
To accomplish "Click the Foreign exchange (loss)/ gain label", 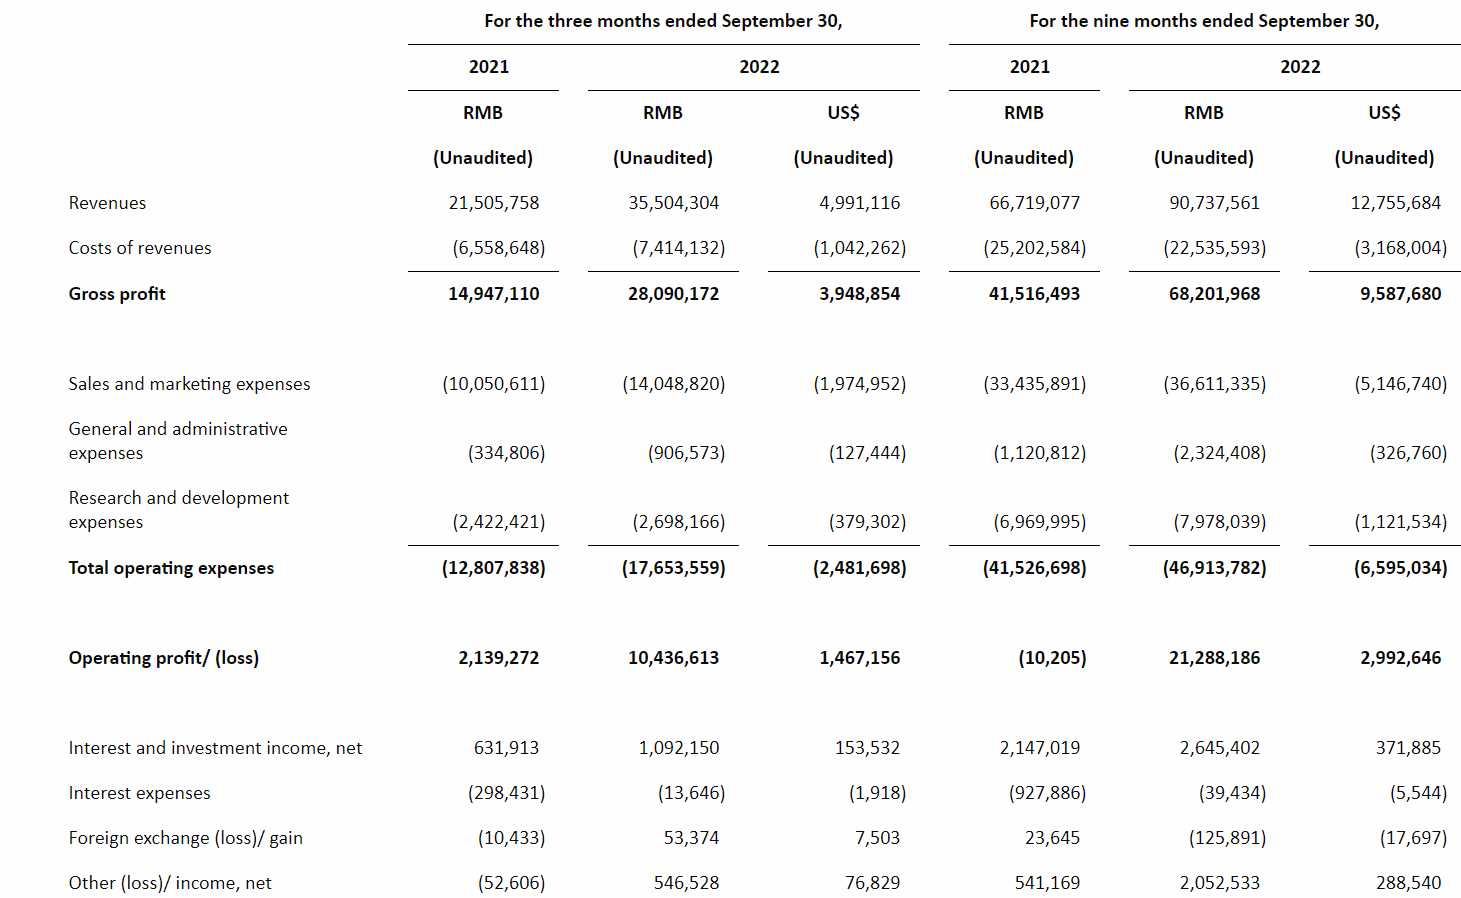I will pos(185,838).
